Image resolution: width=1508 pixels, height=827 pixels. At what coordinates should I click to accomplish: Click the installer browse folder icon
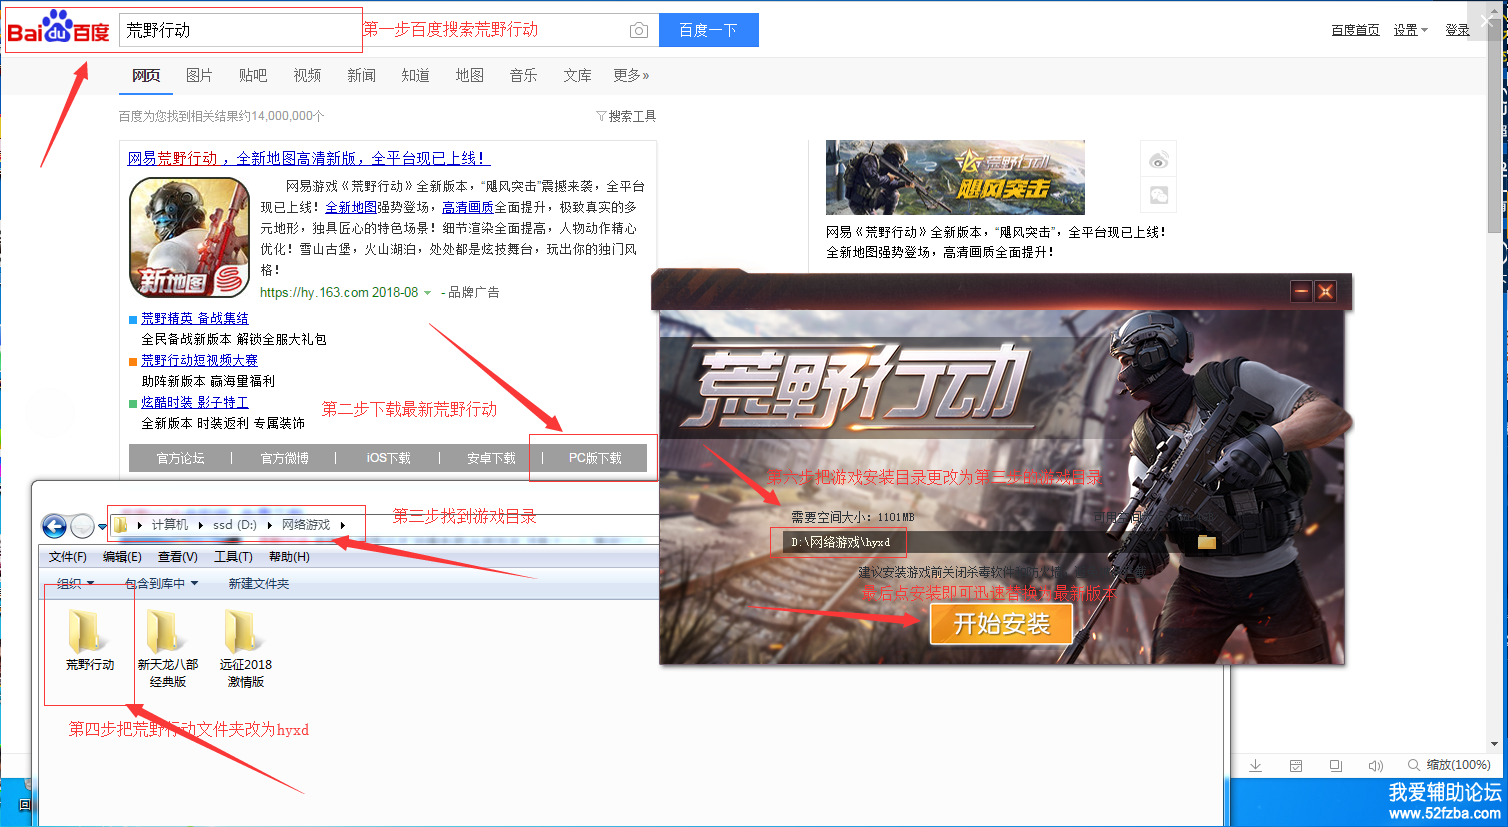click(x=1207, y=542)
